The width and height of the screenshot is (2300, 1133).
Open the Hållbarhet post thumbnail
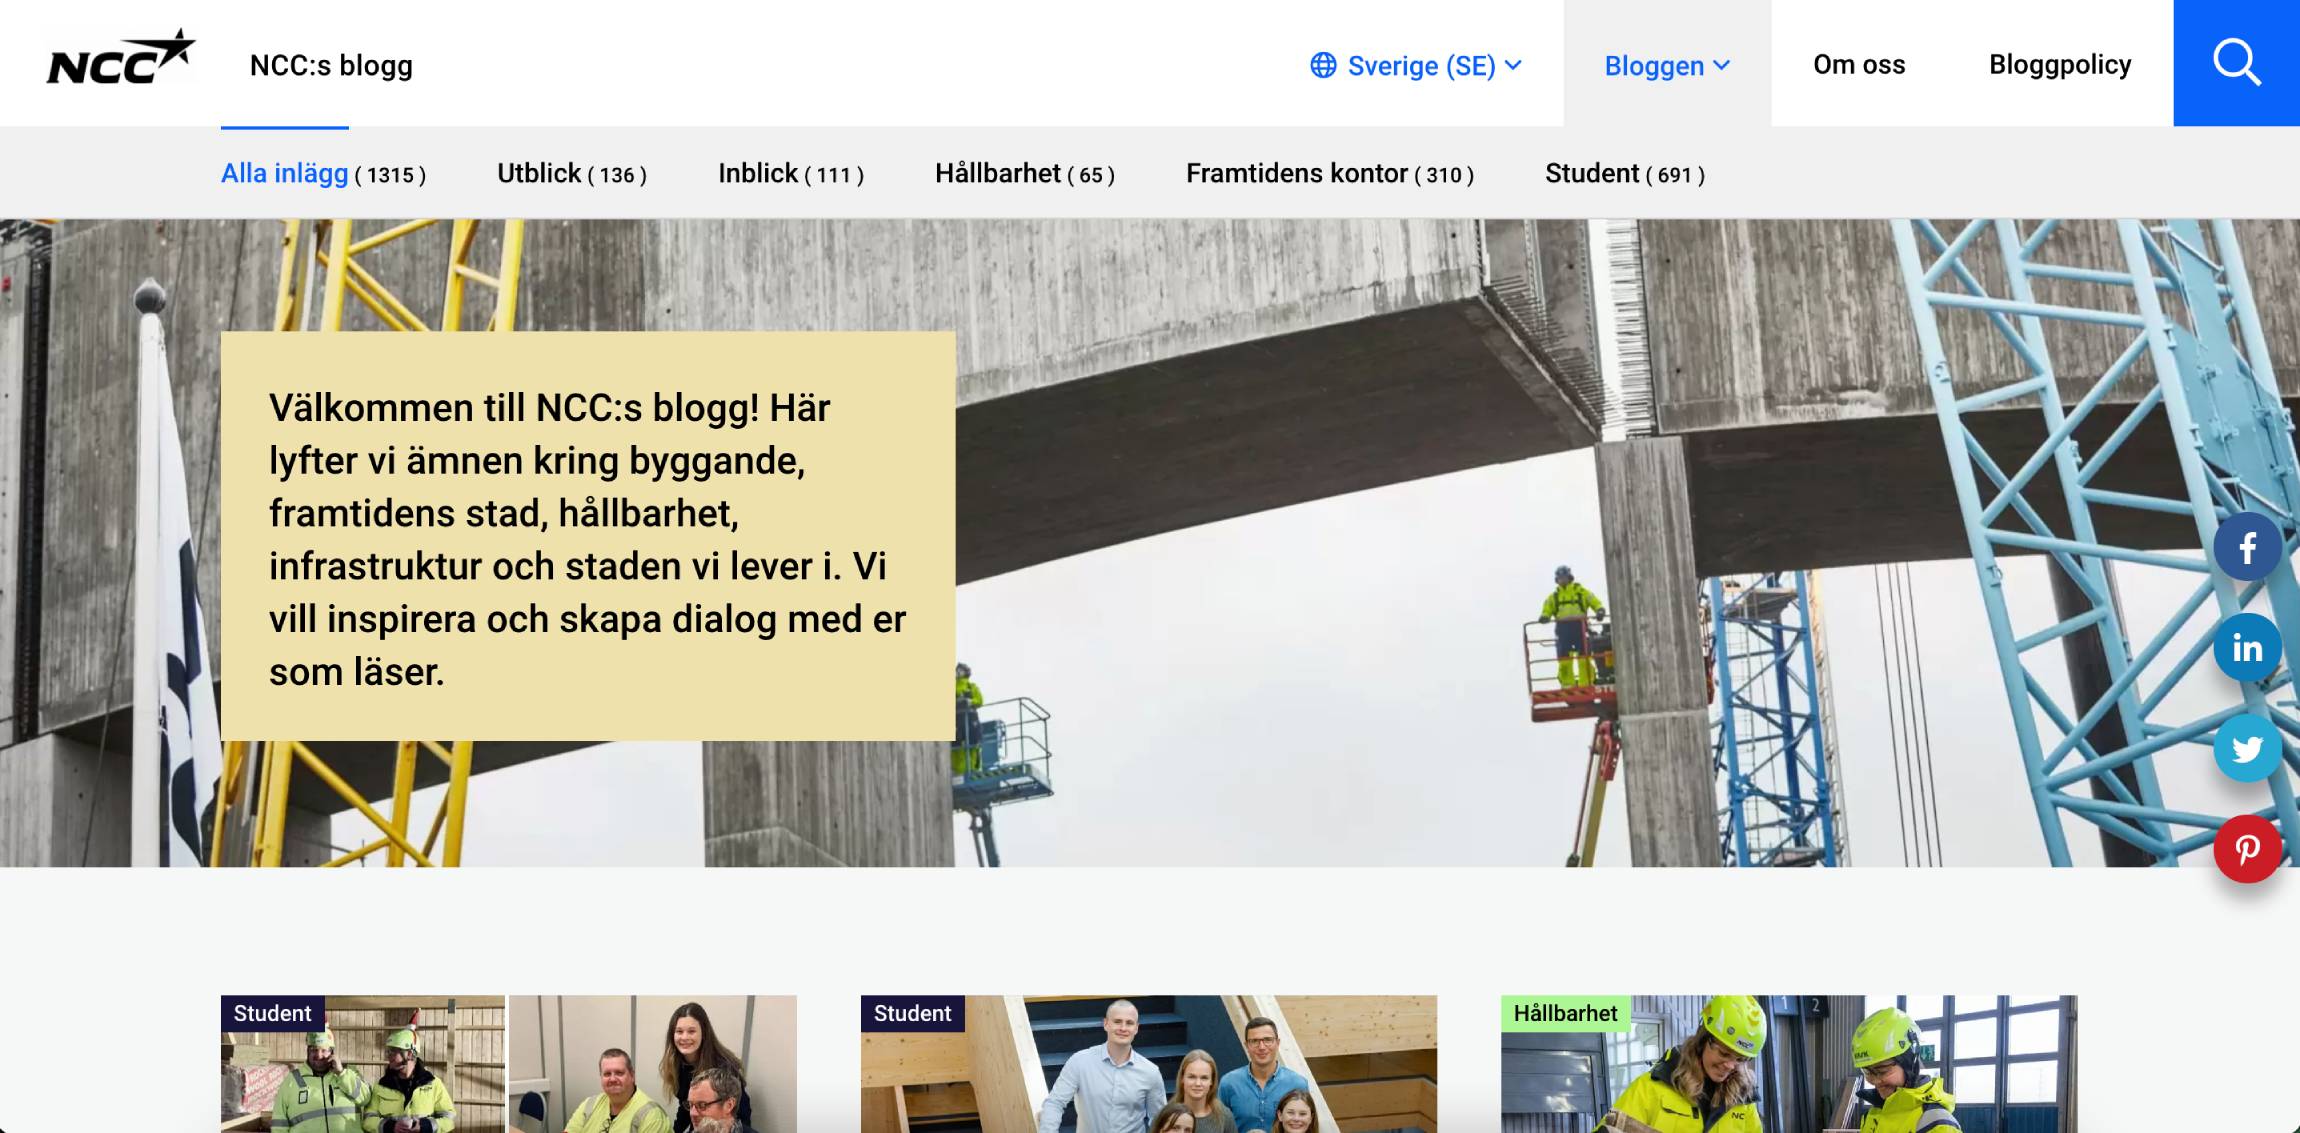(1789, 1064)
